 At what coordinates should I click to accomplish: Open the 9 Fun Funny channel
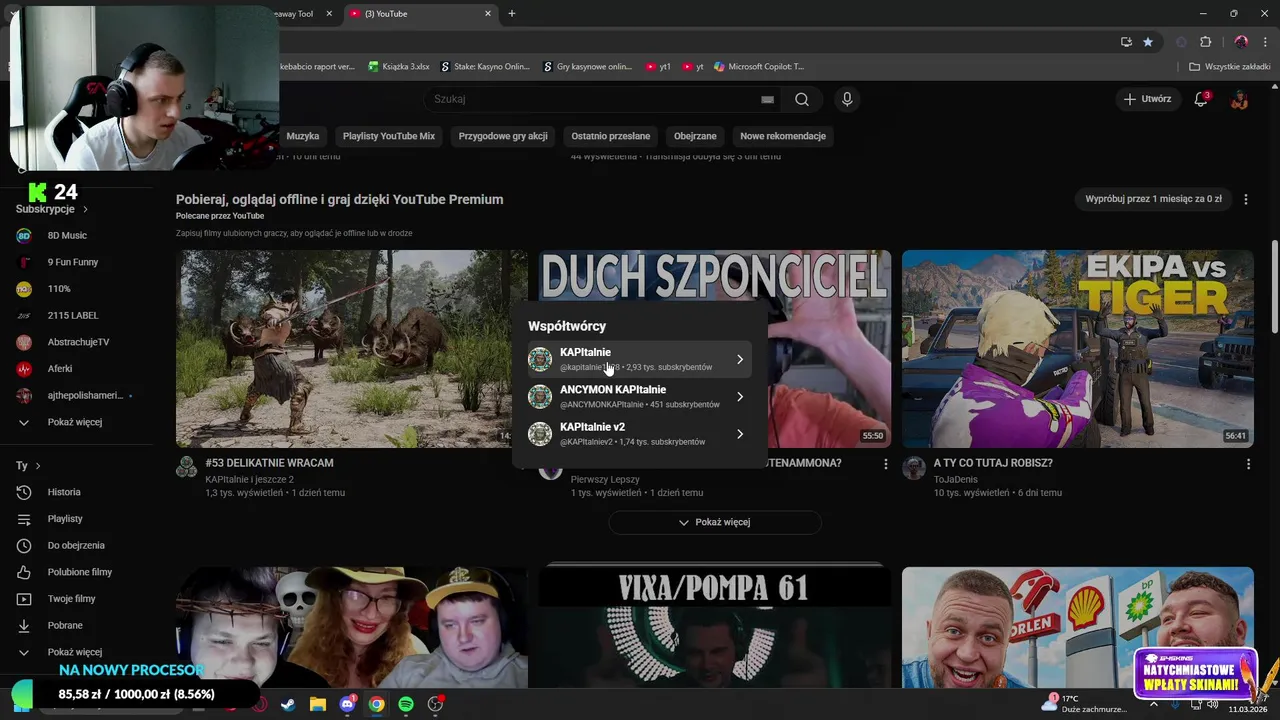[73, 262]
